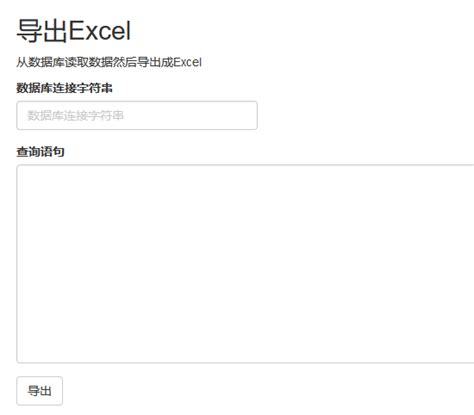The height and width of the screenshot is (415, 474).
Task: Select the connection string placeholder text box
Action: click(137, 115)
